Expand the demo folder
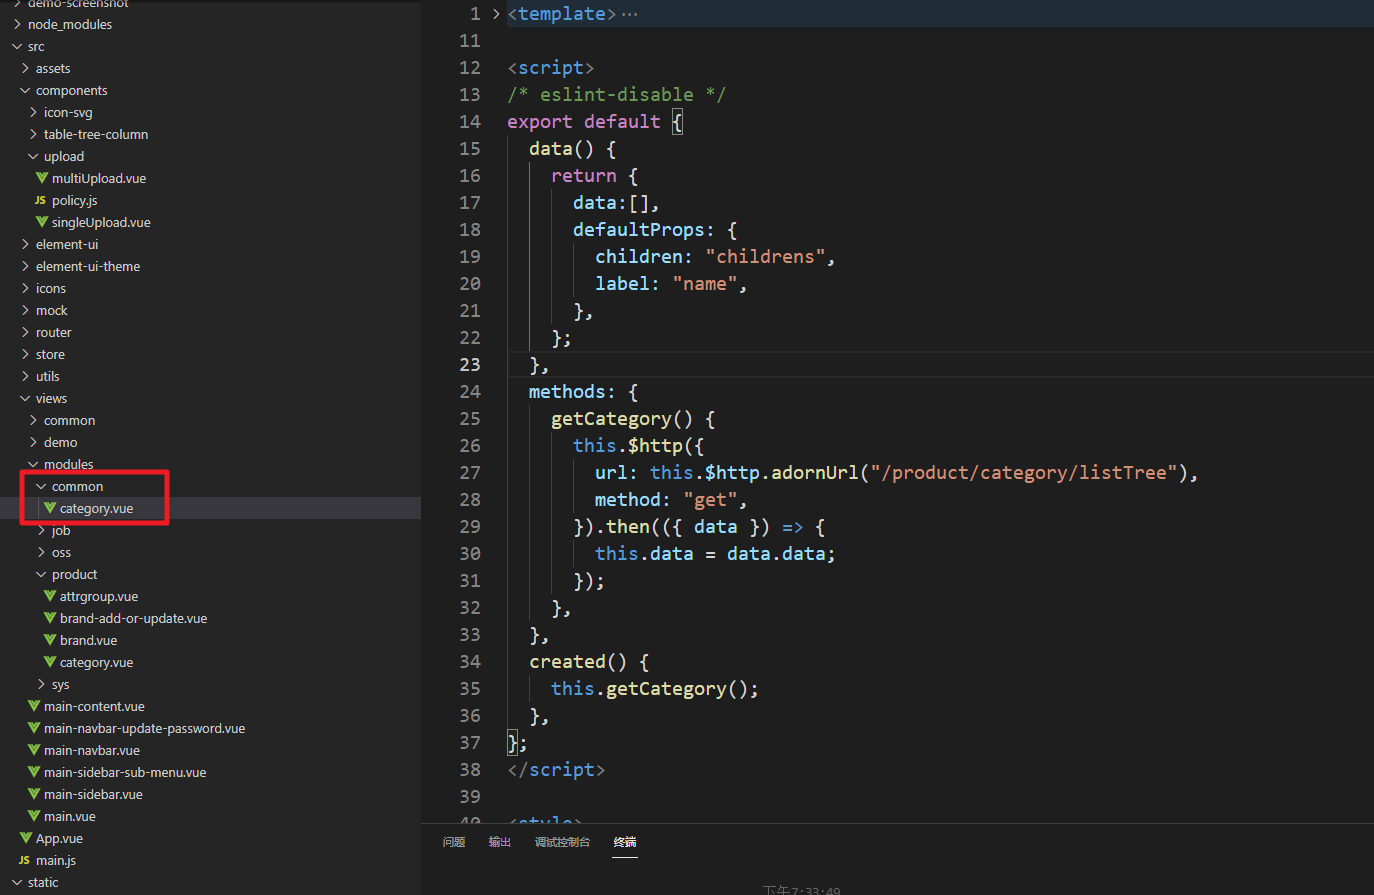 33,442
